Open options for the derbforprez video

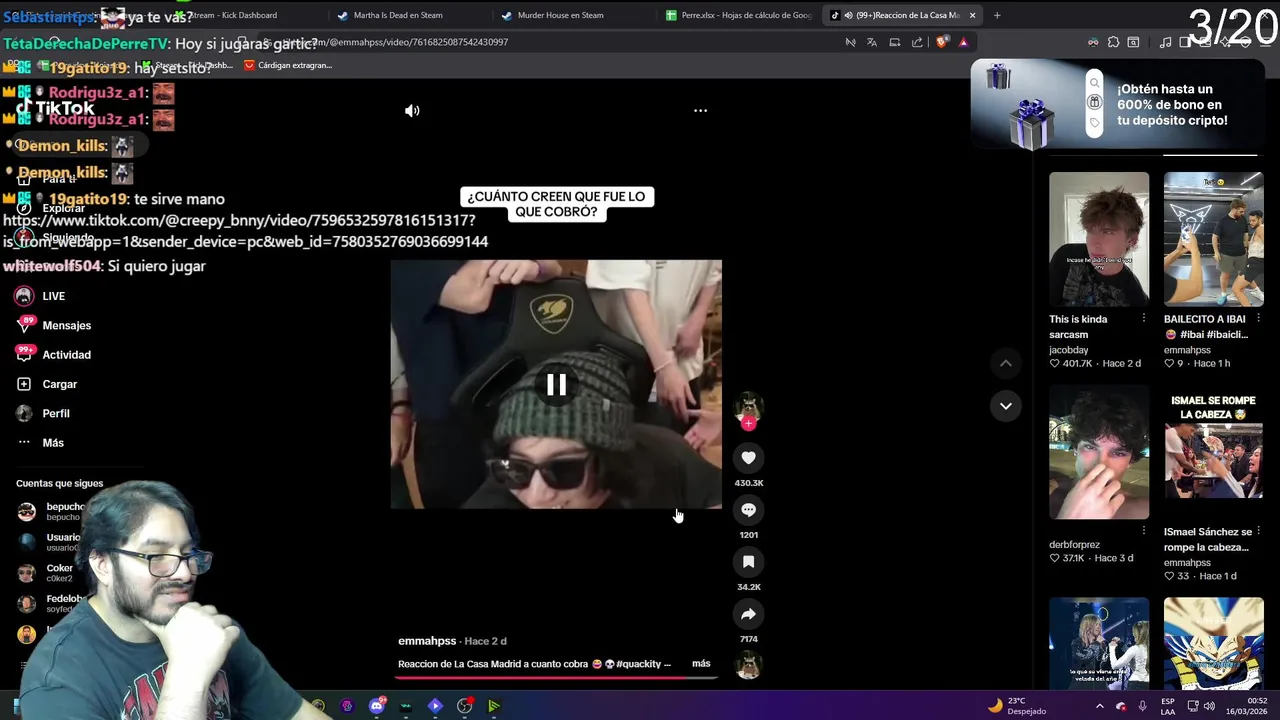1144,531
